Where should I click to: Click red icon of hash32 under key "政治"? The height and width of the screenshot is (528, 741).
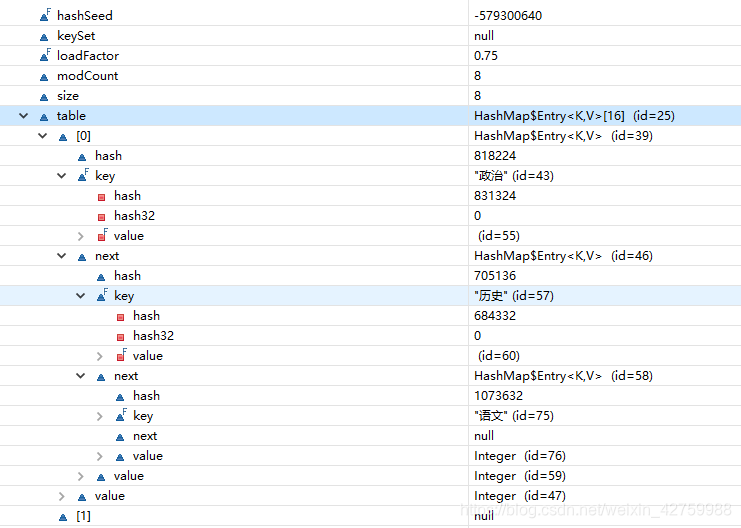tap(102, 217)
